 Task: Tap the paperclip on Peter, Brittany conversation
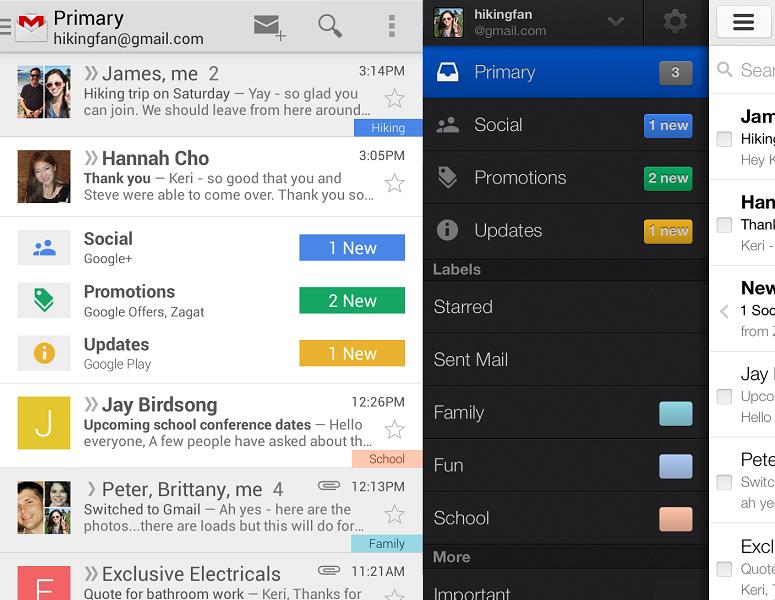pyautogui.click(x=329, y=486)
